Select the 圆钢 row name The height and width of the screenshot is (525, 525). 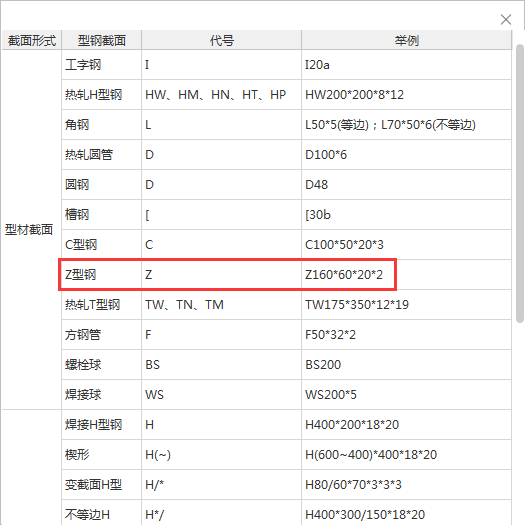(x=77, y=184)
